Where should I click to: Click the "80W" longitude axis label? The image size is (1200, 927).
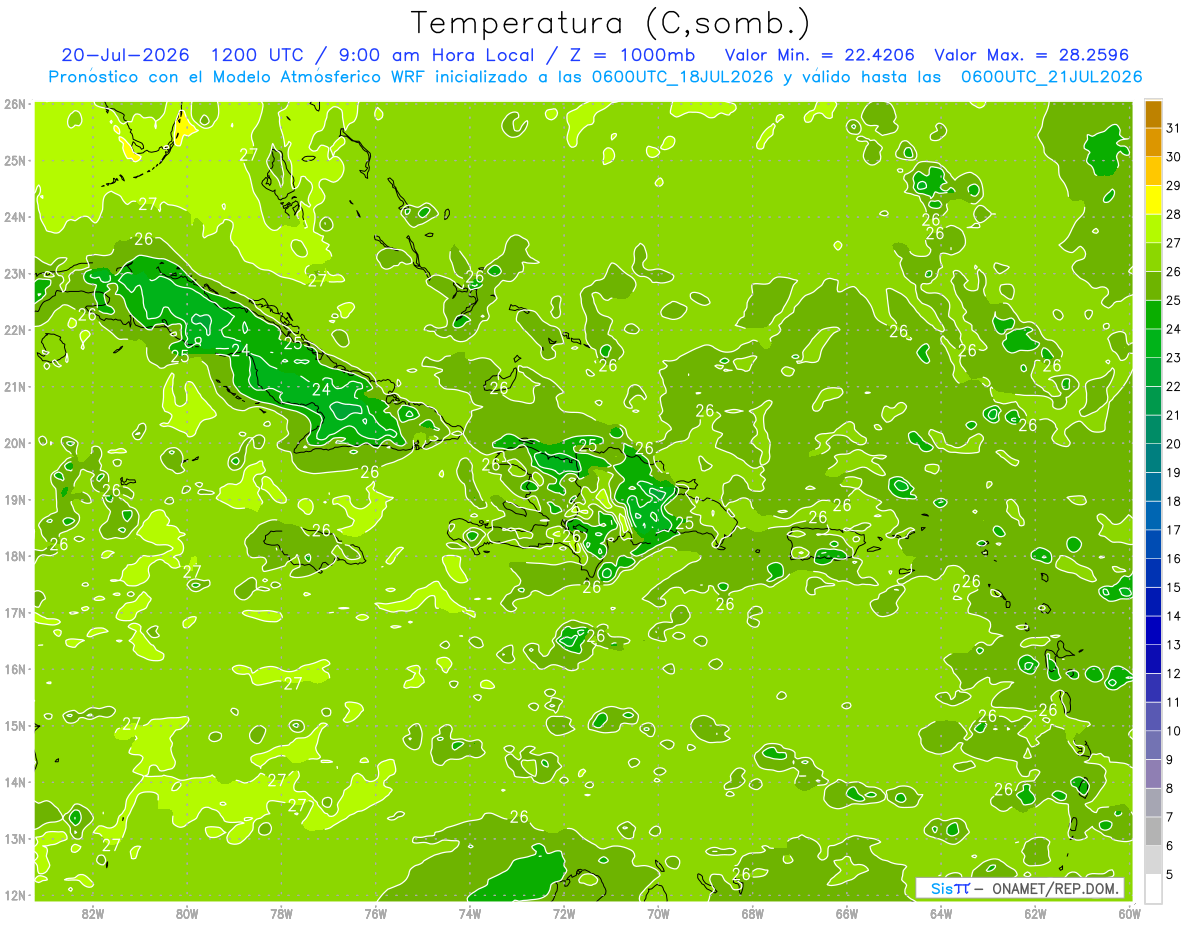click(x=187, y=913)
